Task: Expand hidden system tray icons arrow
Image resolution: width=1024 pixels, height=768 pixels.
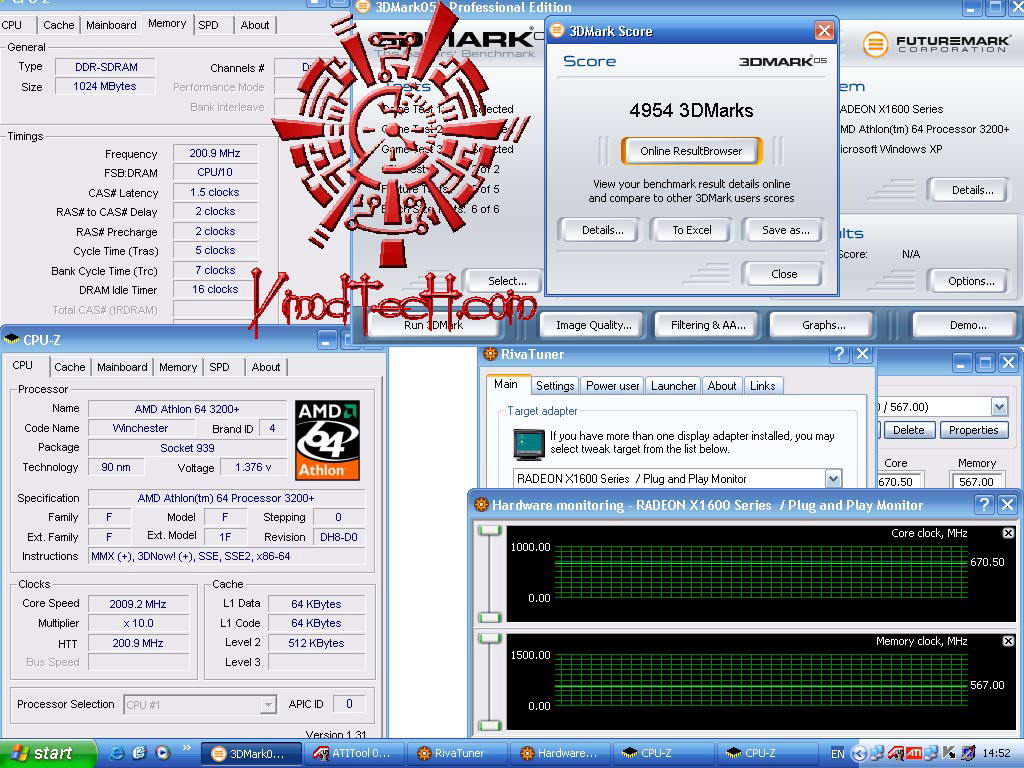Action: pyautogui.click(x=858, y=754)
